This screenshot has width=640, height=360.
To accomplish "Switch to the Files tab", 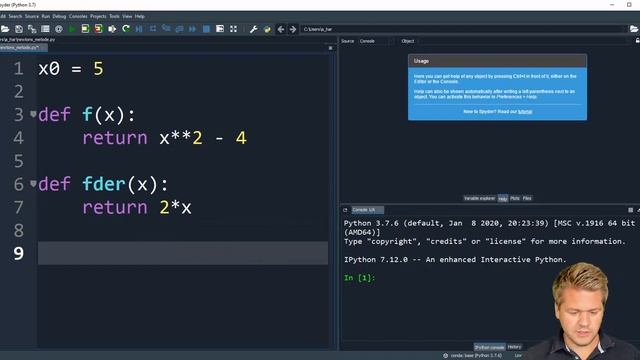I will [527, 198].
